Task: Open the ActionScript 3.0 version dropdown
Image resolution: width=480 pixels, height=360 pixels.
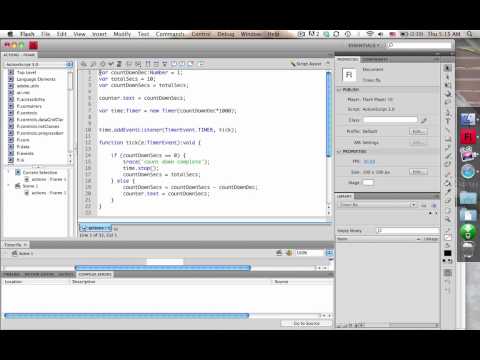Action: (x=39, y=64)
